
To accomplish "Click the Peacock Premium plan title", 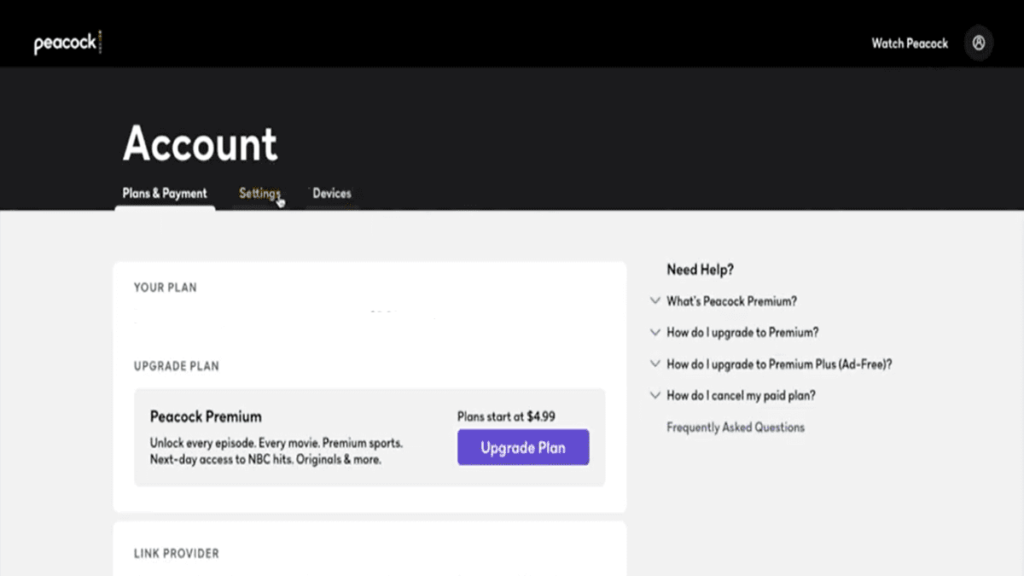I will coord(206,416).
